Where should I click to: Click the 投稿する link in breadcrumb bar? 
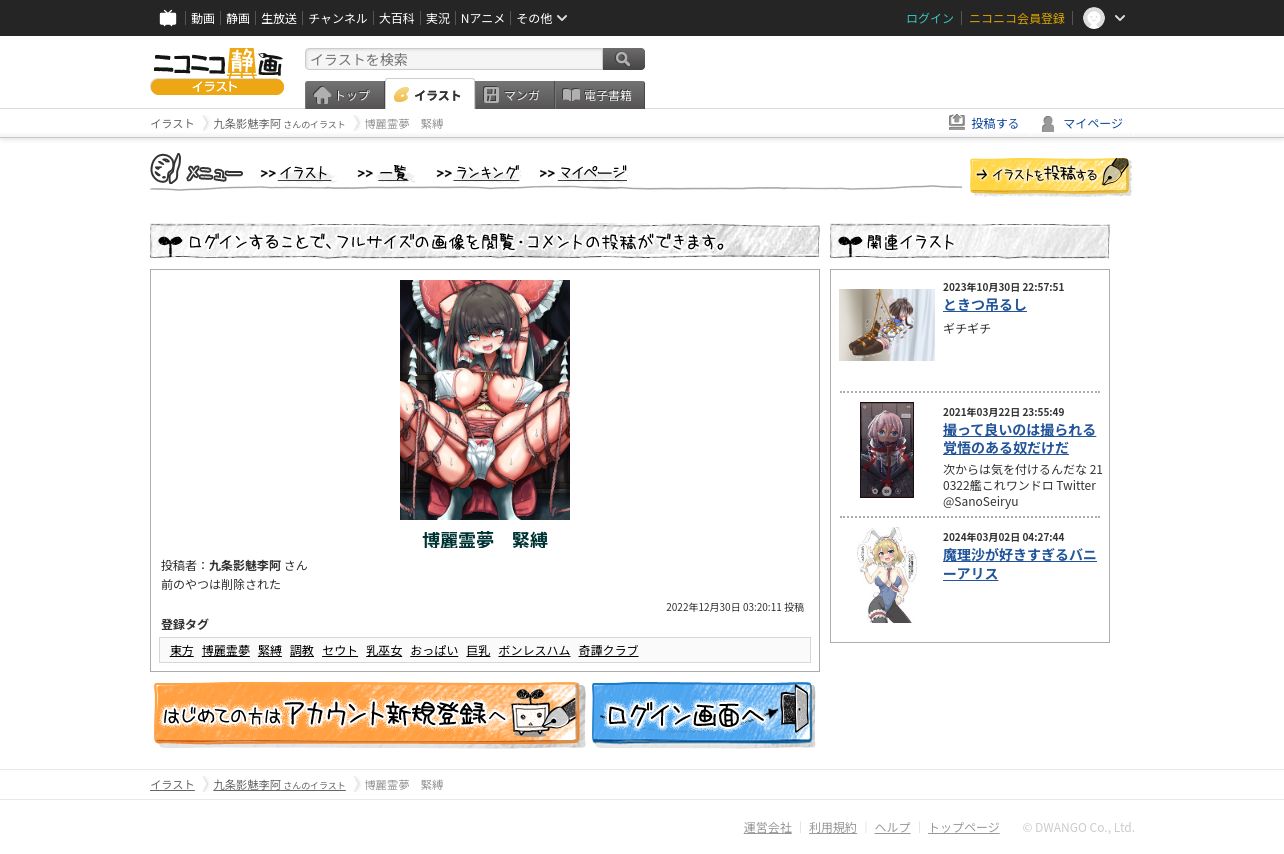coord(995,123)
